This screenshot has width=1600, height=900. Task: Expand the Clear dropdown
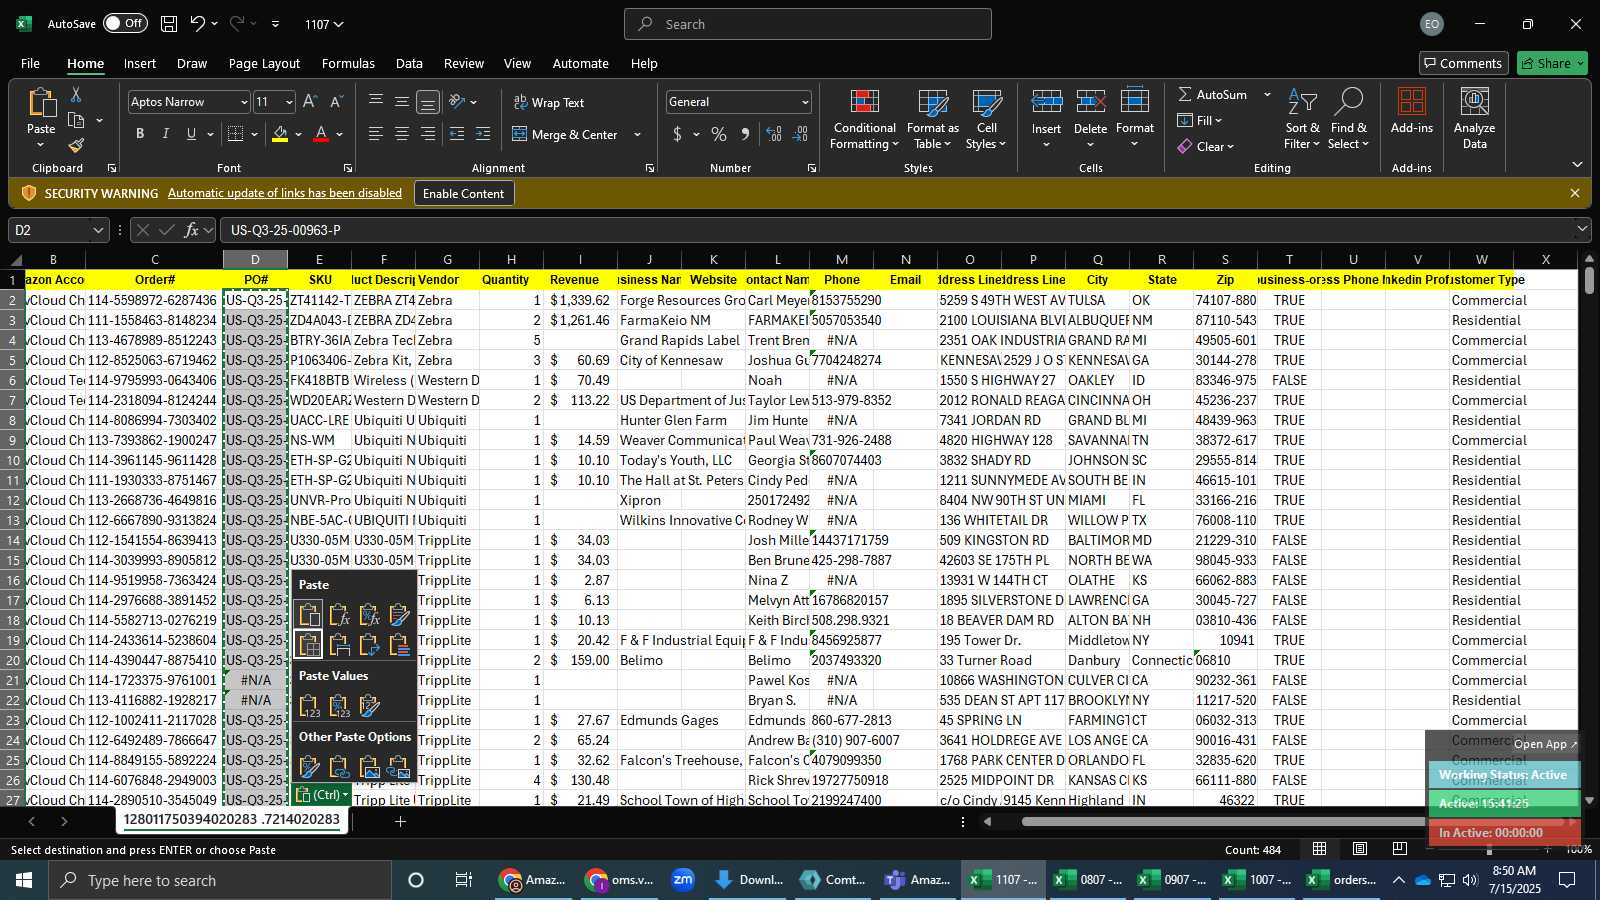click(1207, 146)
